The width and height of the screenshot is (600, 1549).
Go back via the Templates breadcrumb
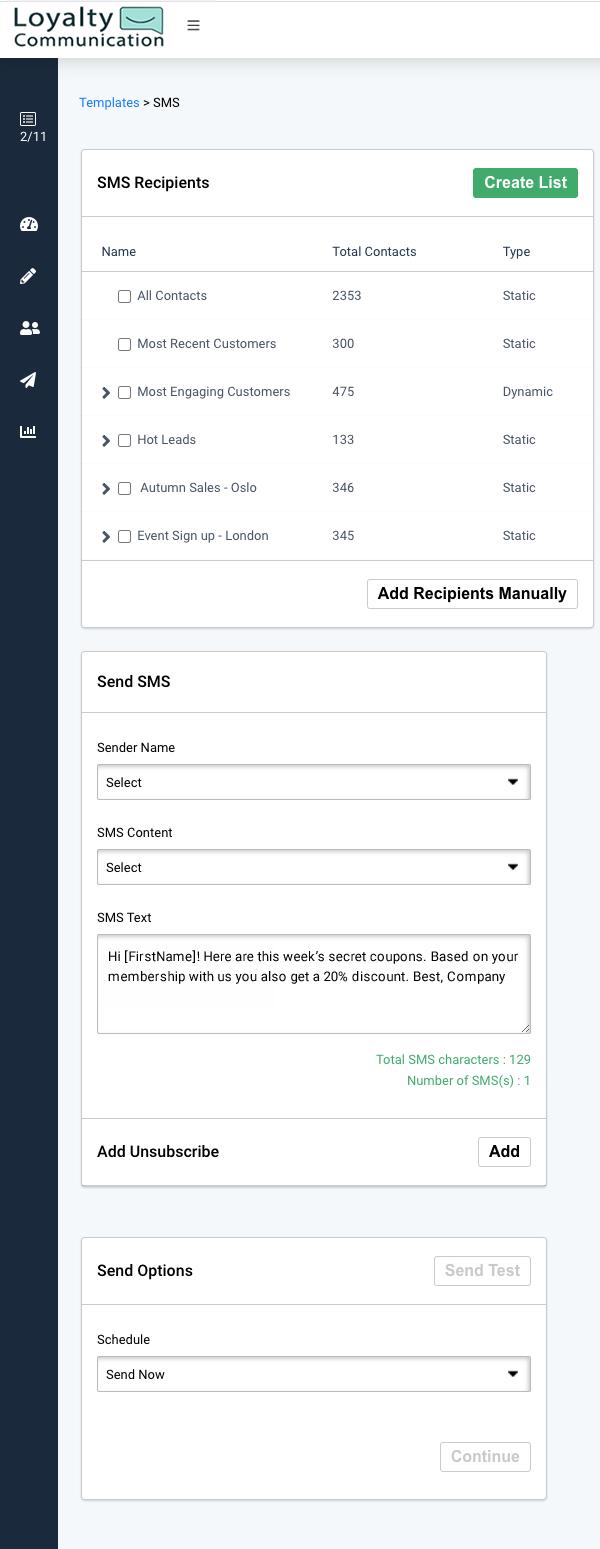109,102
